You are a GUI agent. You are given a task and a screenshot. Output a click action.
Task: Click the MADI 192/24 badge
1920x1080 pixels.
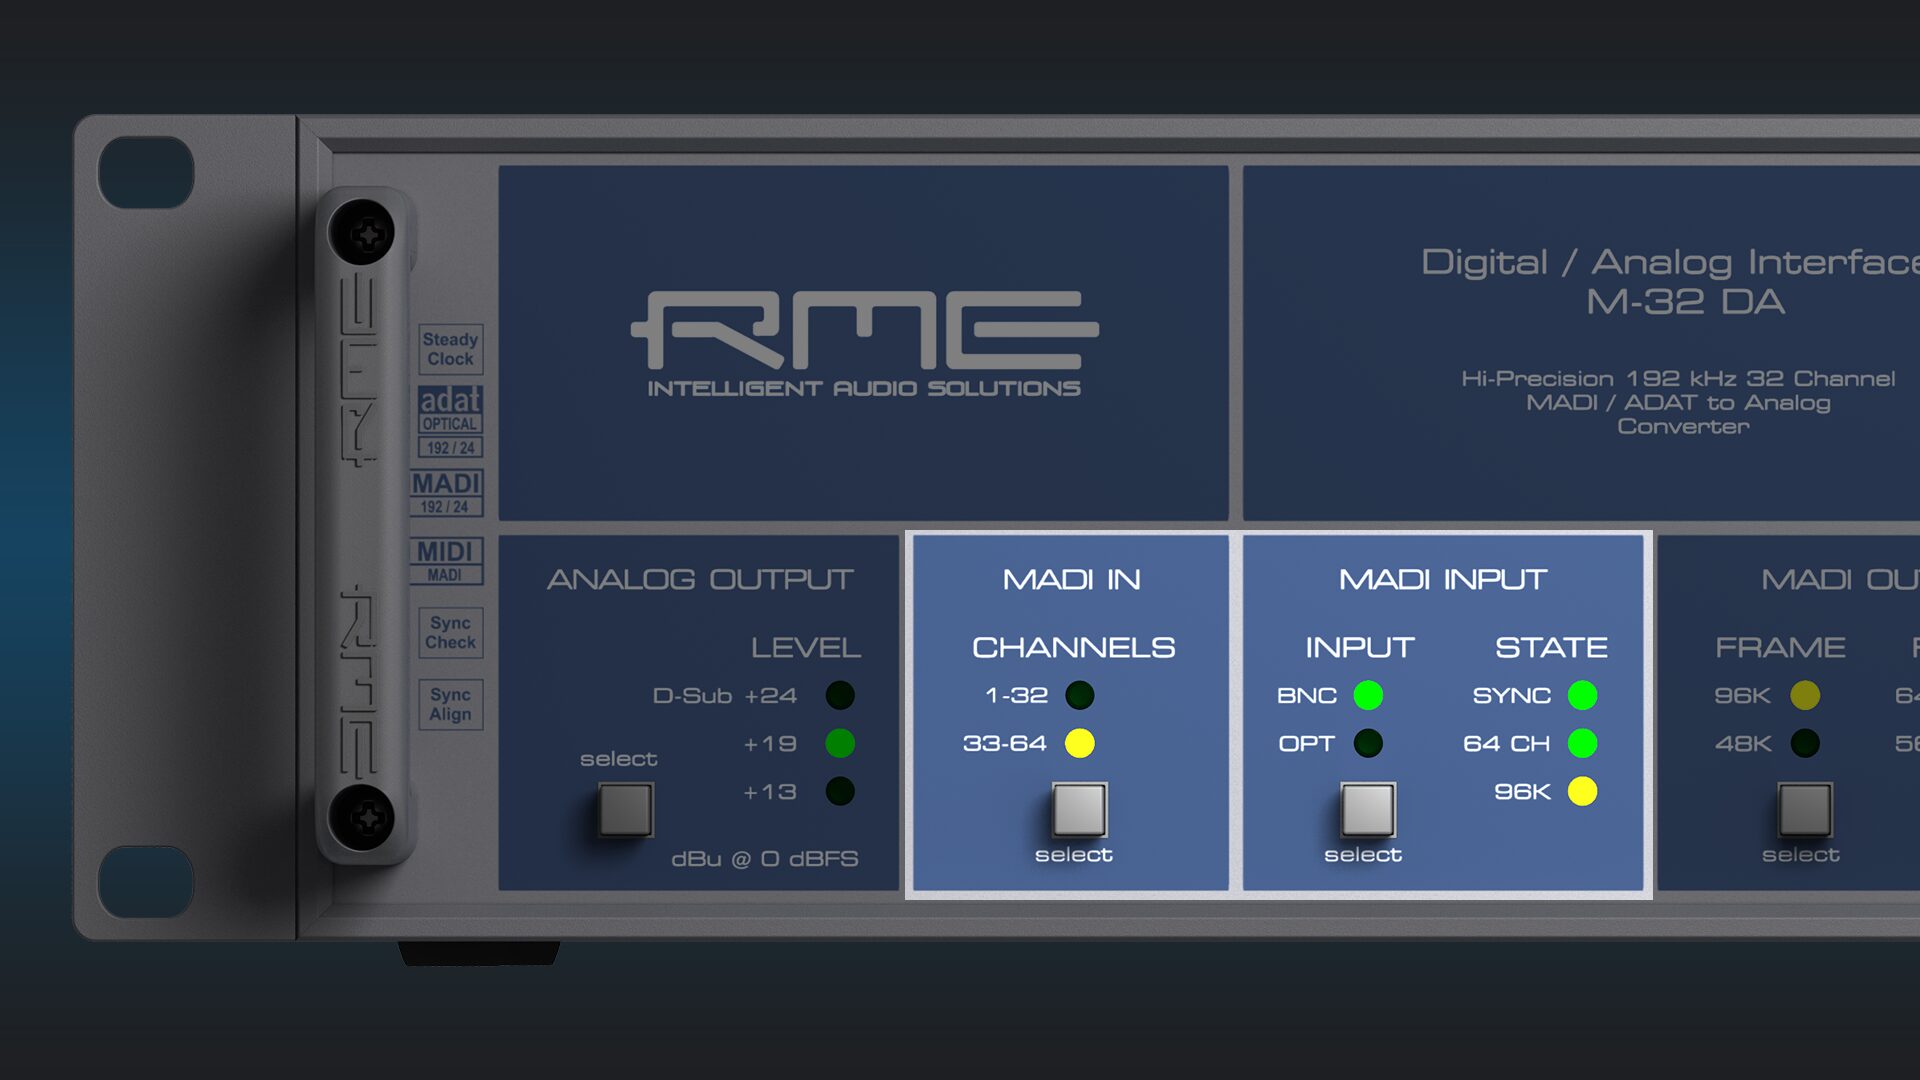click(x=446, y=492)
